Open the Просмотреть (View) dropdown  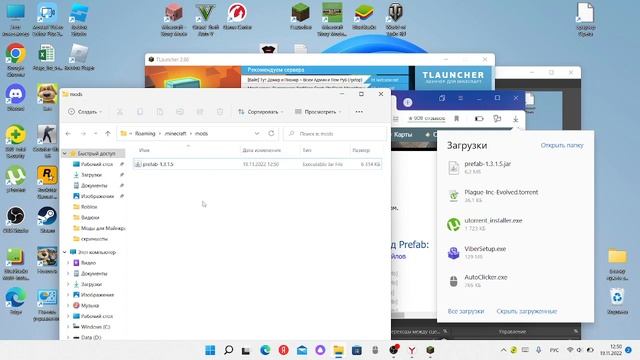point(318,112)
